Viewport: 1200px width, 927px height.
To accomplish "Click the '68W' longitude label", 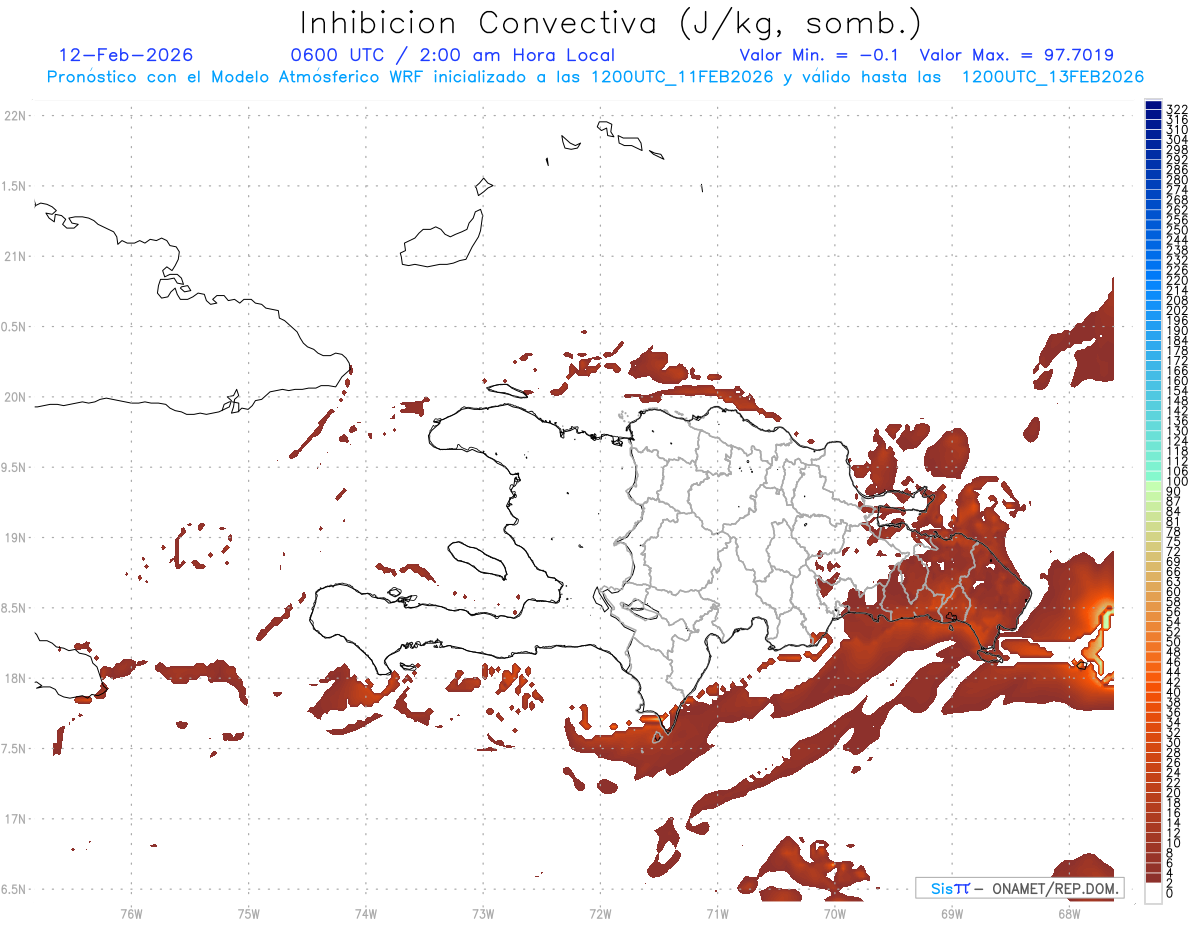I will pos(1068,912).
